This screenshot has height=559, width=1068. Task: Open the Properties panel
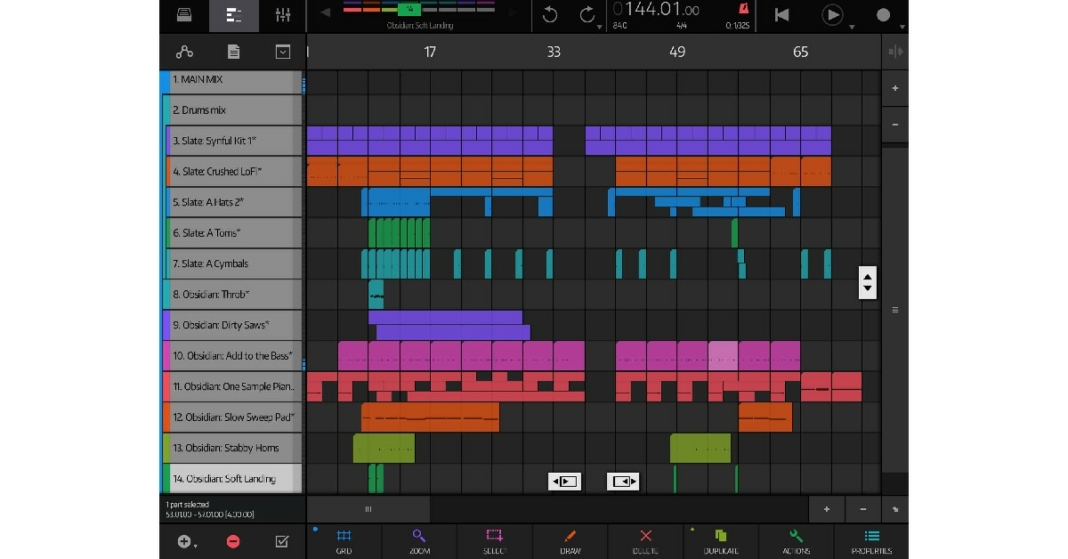tap(871, 540)
